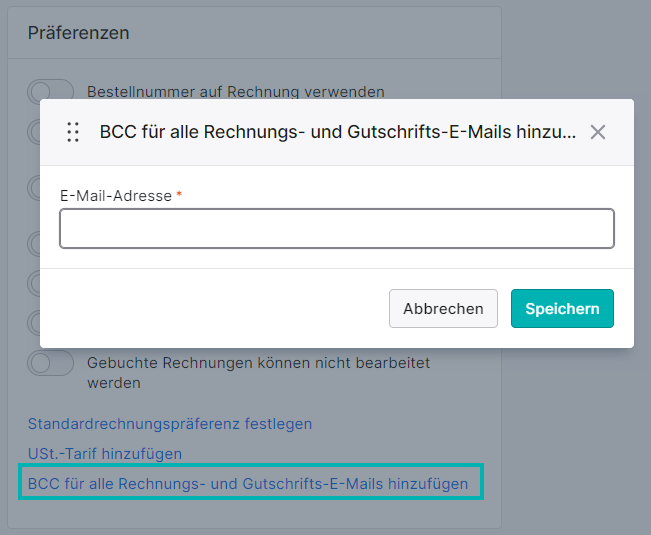The width and height of the screenshot is (651, 535).
Task: Open the USt.-Tarif hinzufügen link
Action: tap(105, 454)
